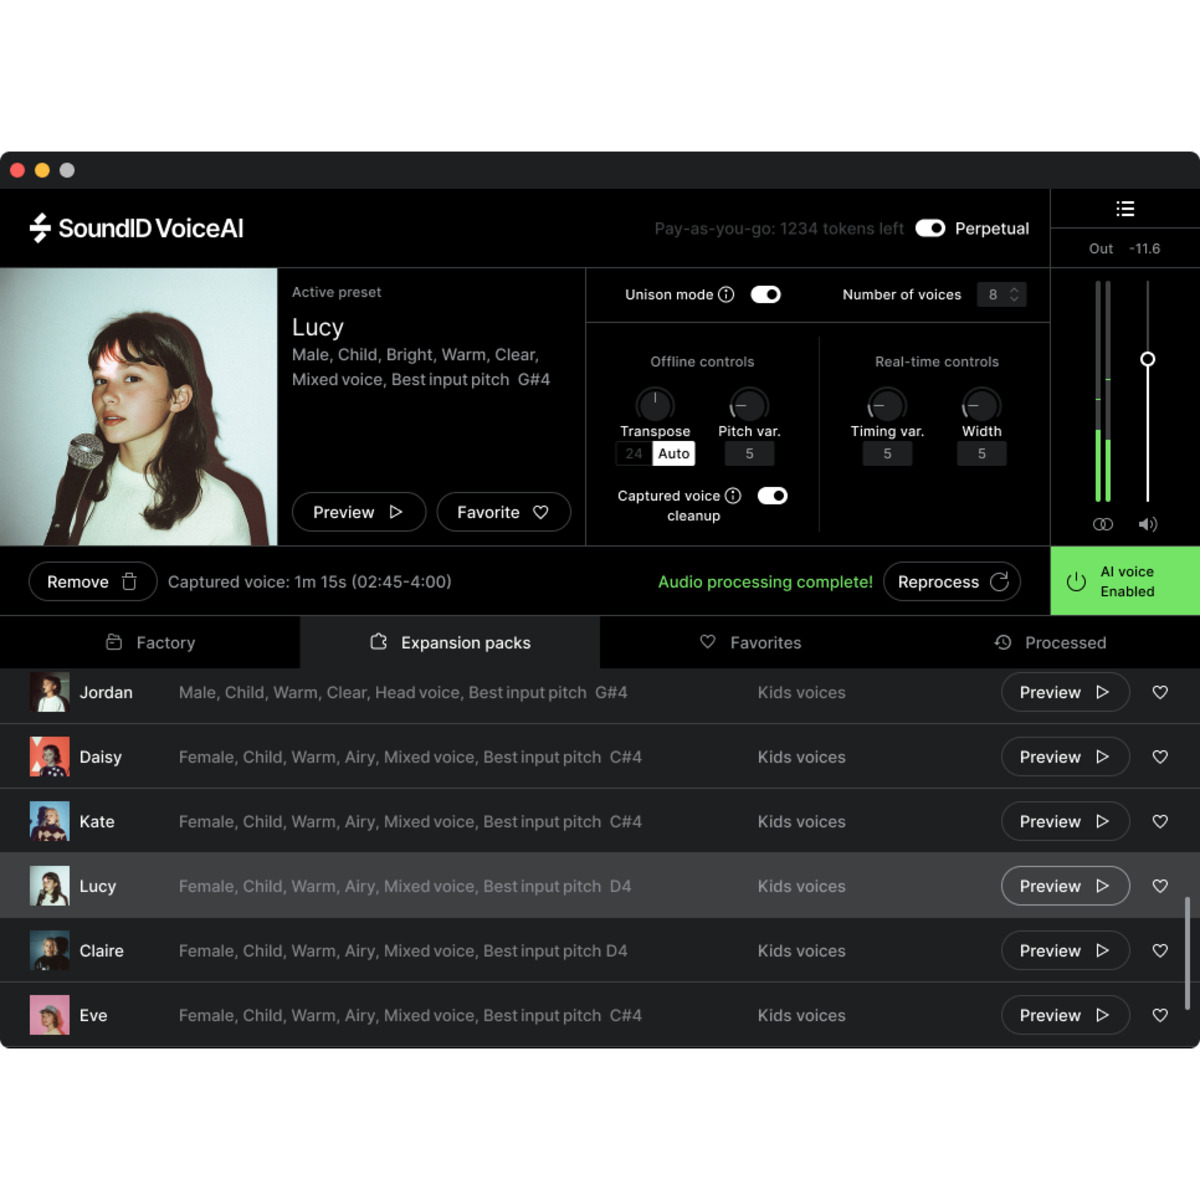
Task: Favorite the Daisy voice heart icon
Action: pos(1160,757)
